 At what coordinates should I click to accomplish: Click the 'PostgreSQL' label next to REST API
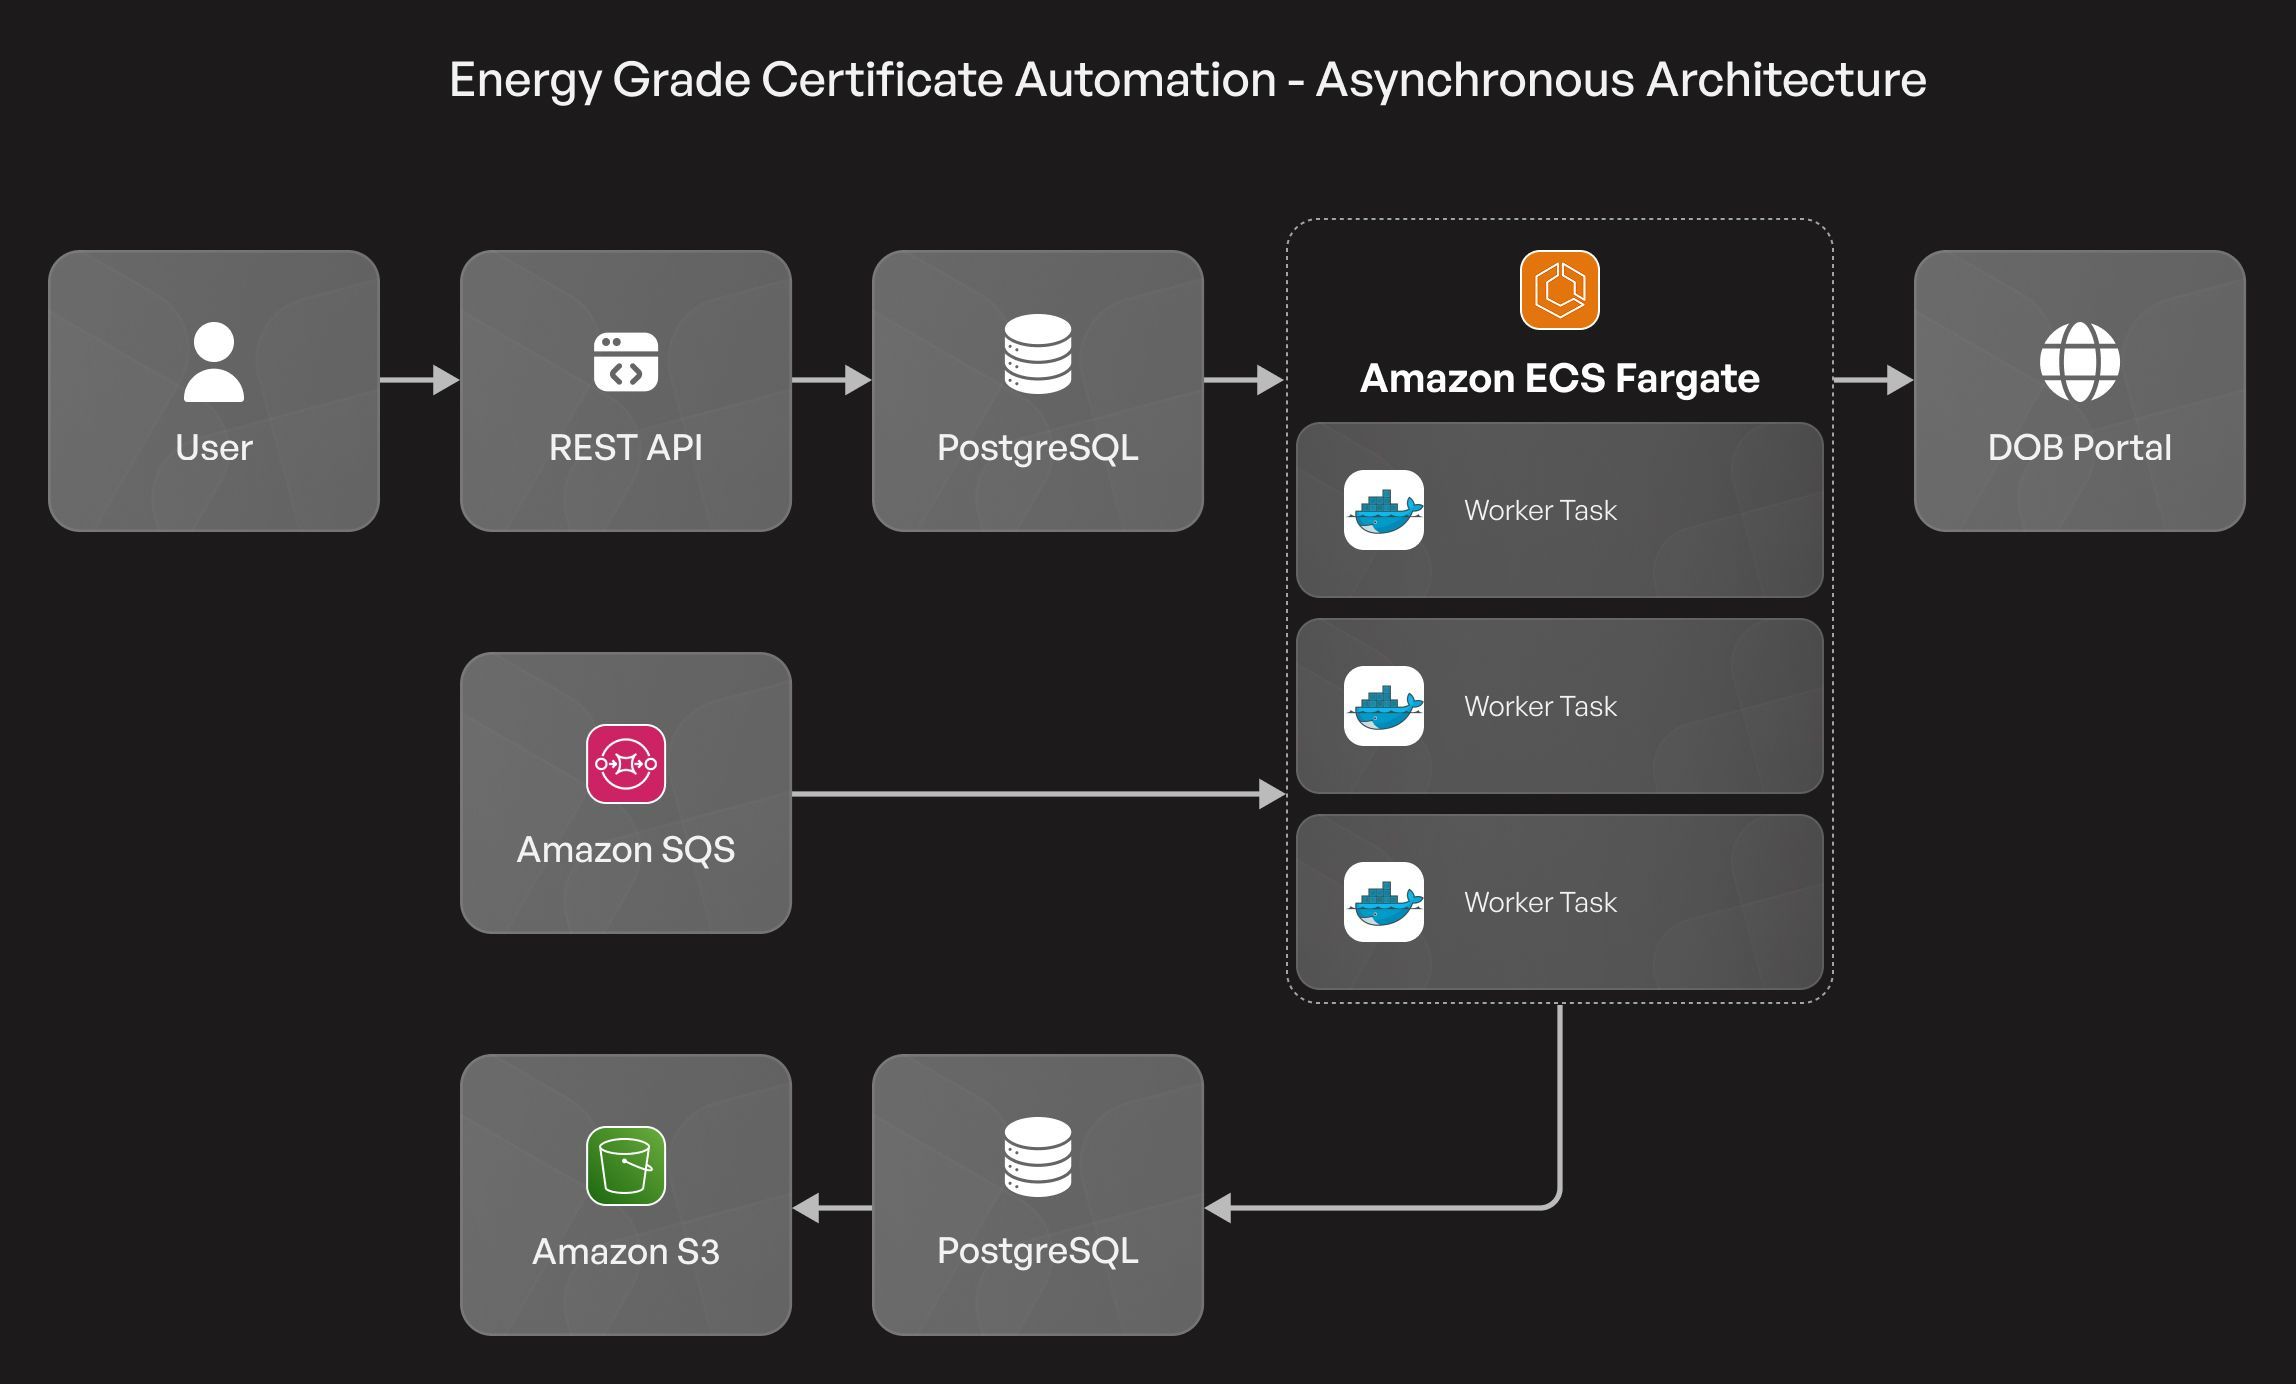click(x=1038, y=449)
